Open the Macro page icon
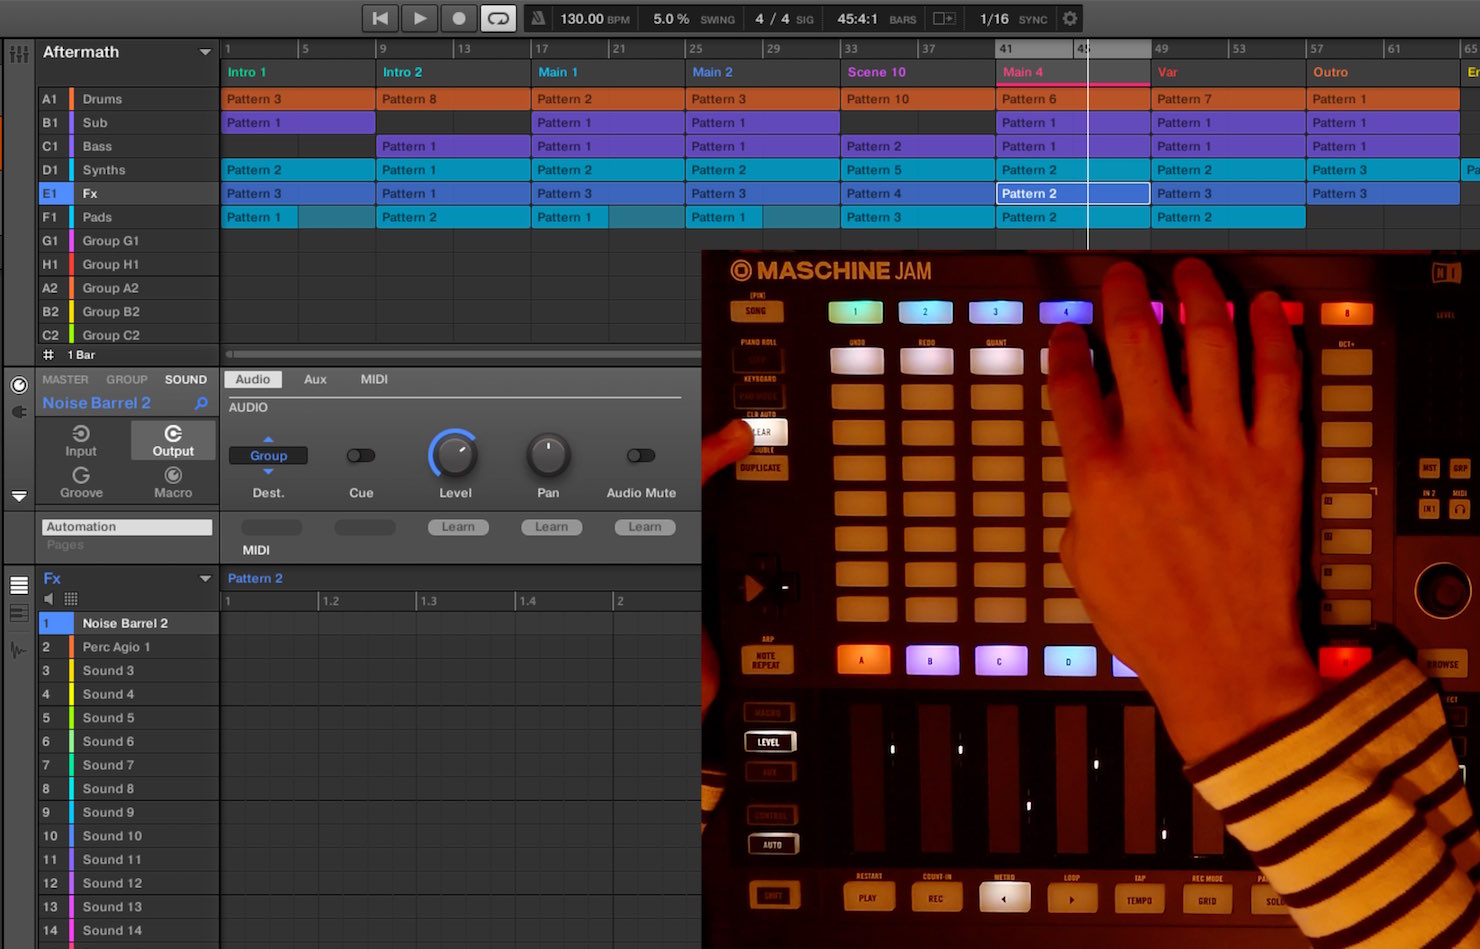This screenshot has height=949, width=1480. [173, 482]
